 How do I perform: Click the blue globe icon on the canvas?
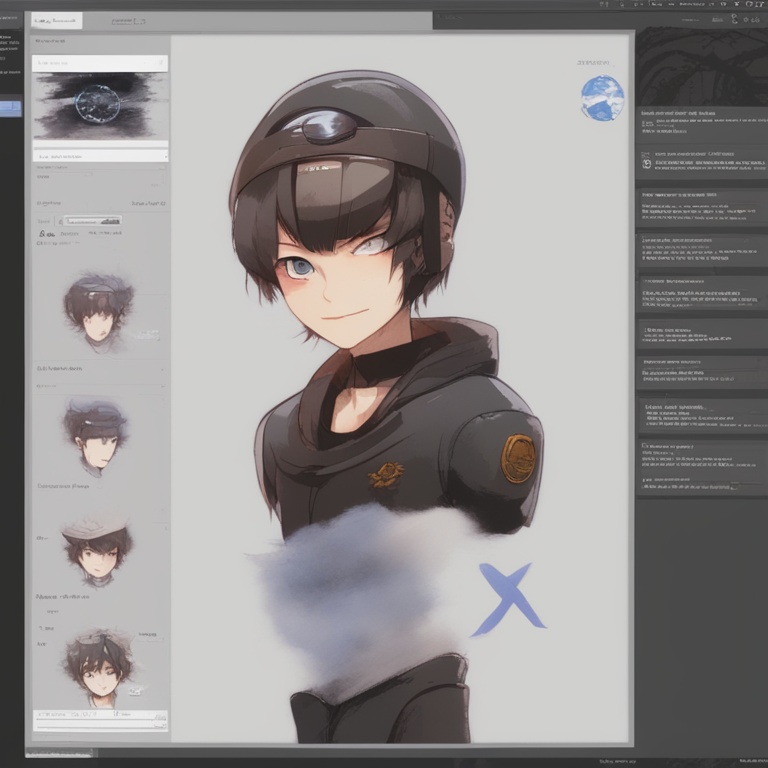pyautogui.click(x=602, y=99)
